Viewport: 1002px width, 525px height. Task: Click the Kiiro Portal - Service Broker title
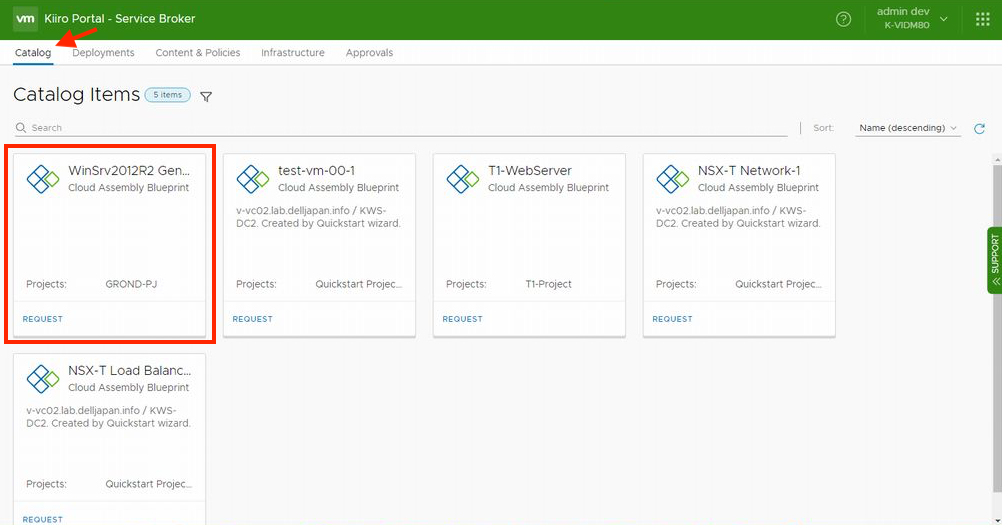pyautogui.click(x=119, y=19)
